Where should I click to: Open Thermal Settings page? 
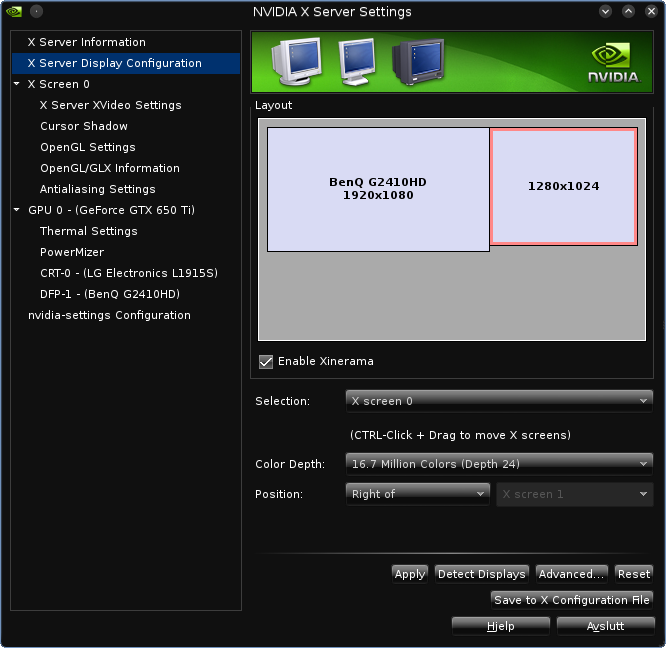[88, 231]
